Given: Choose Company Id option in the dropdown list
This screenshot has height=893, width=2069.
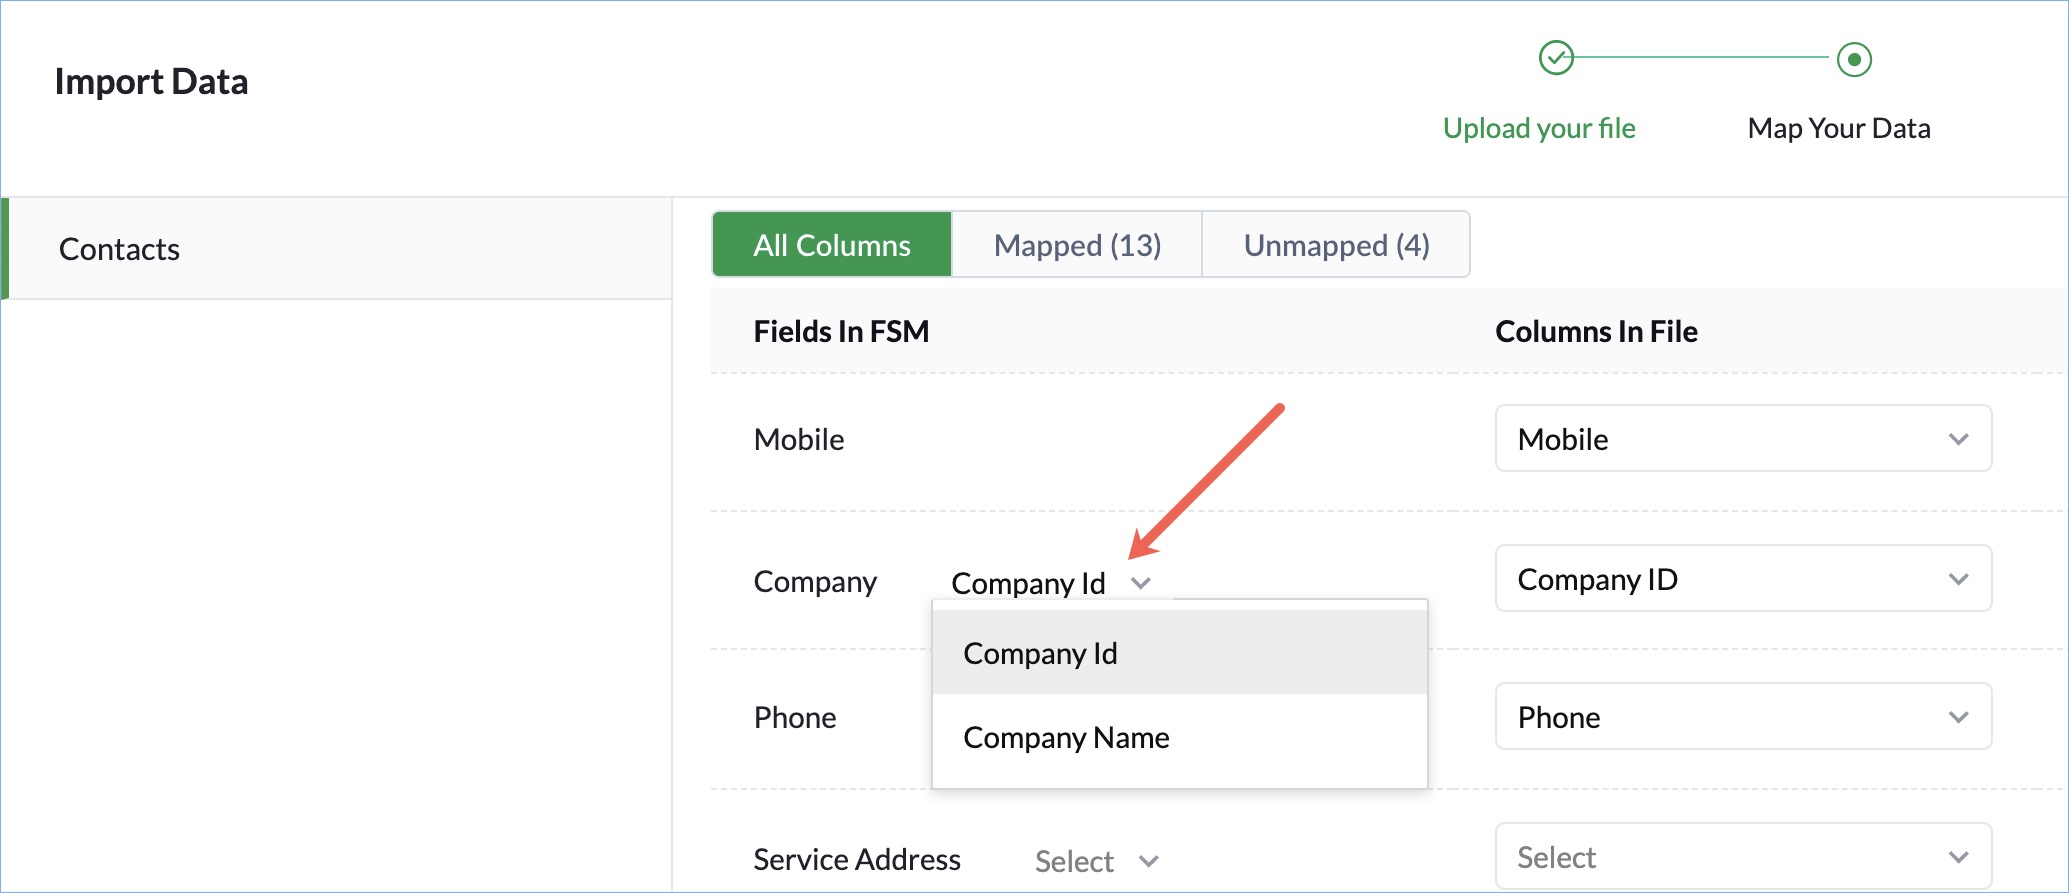Looking at the screenshot, I should 1040,654.
